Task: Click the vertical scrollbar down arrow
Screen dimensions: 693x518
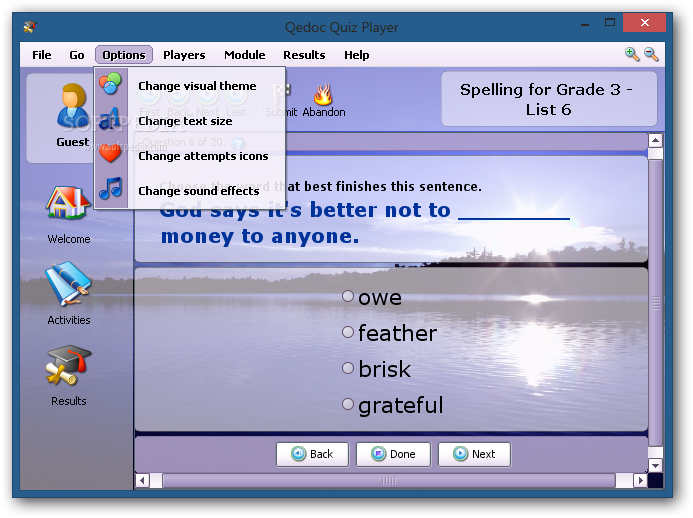Action: pyautogui.click(x=655, y=465)
